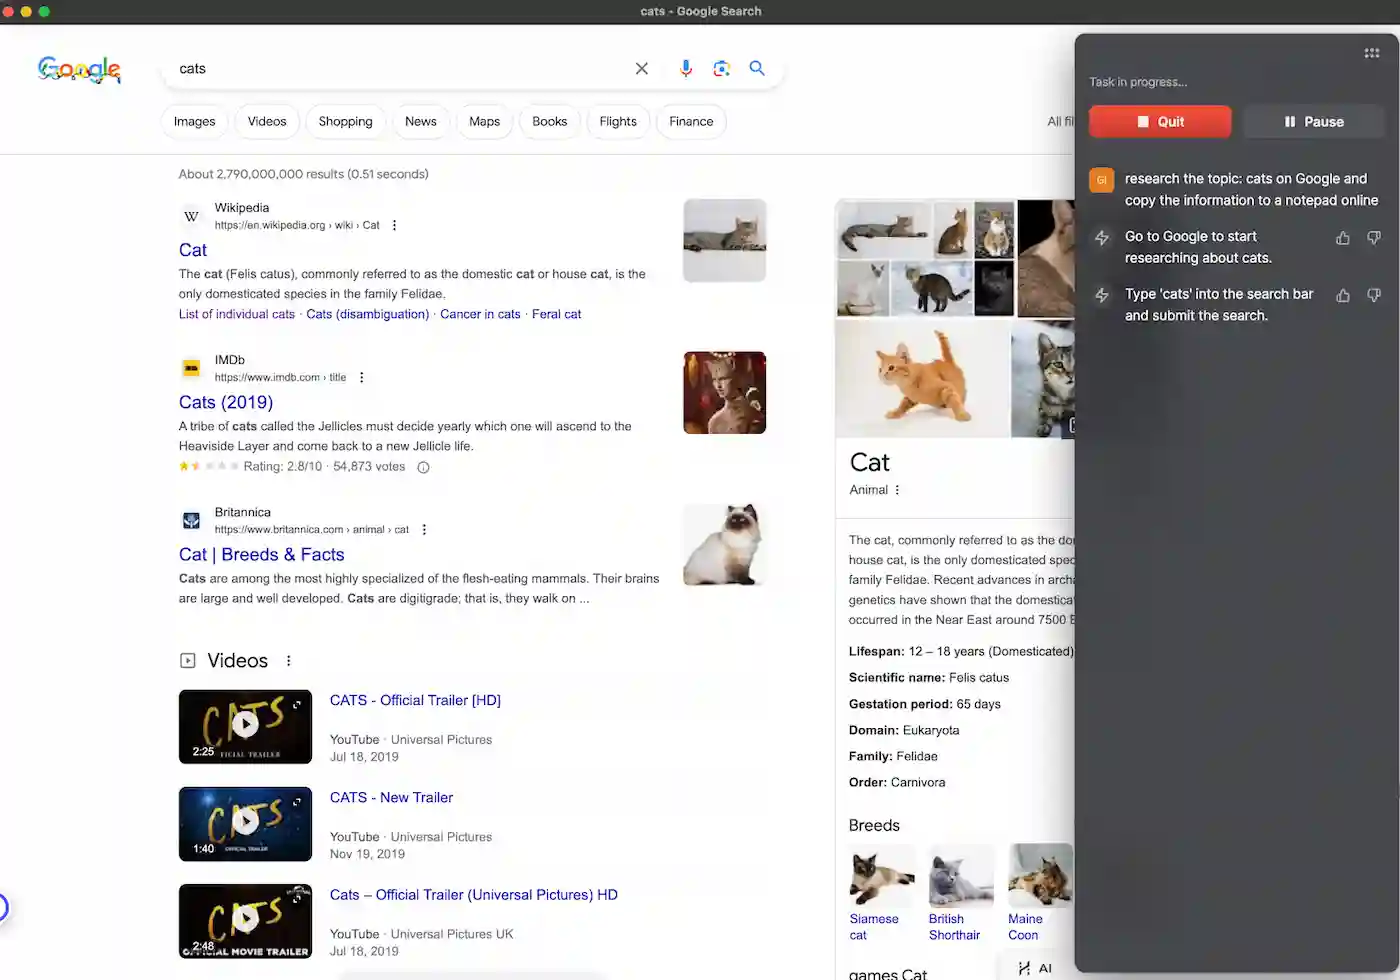Screen dimensions: 1400x980
Task: Open the 'Feral cat' related link
Action: point(557,314)
